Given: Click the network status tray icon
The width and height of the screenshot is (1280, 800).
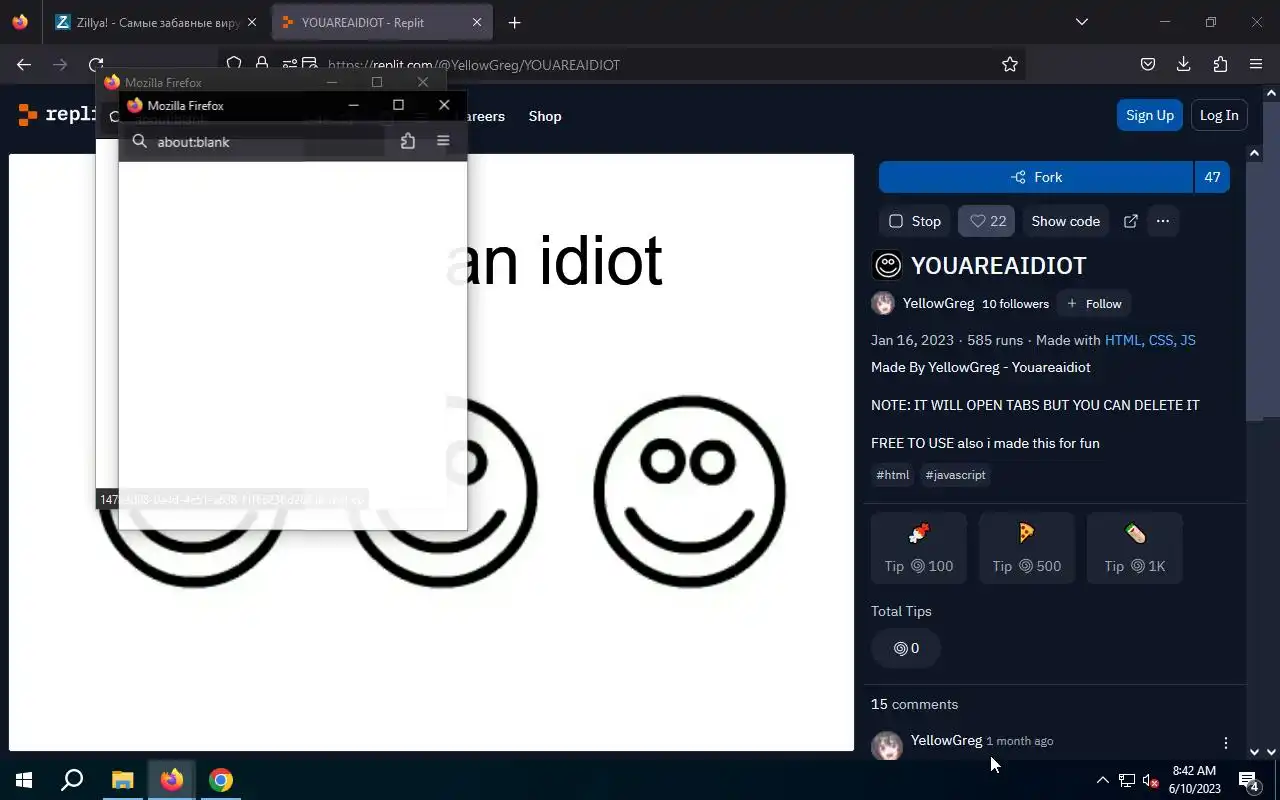Looking at the screenshot, I should (x=1126, y=780).
